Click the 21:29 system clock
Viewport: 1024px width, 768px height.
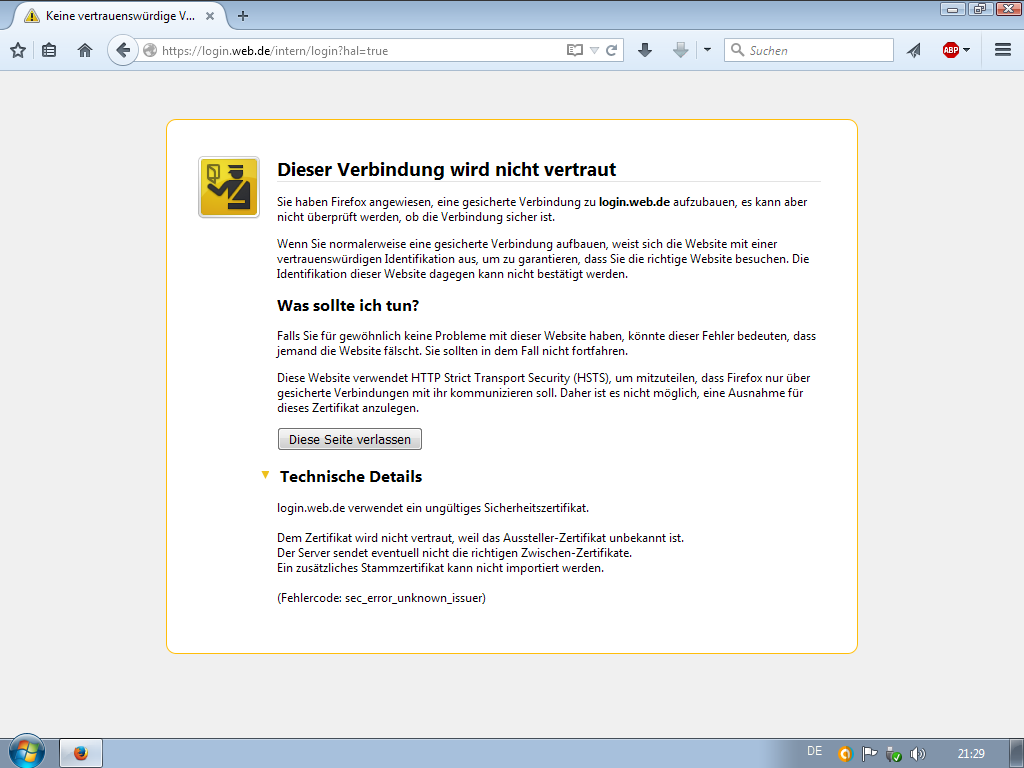[x=971, y=754]
